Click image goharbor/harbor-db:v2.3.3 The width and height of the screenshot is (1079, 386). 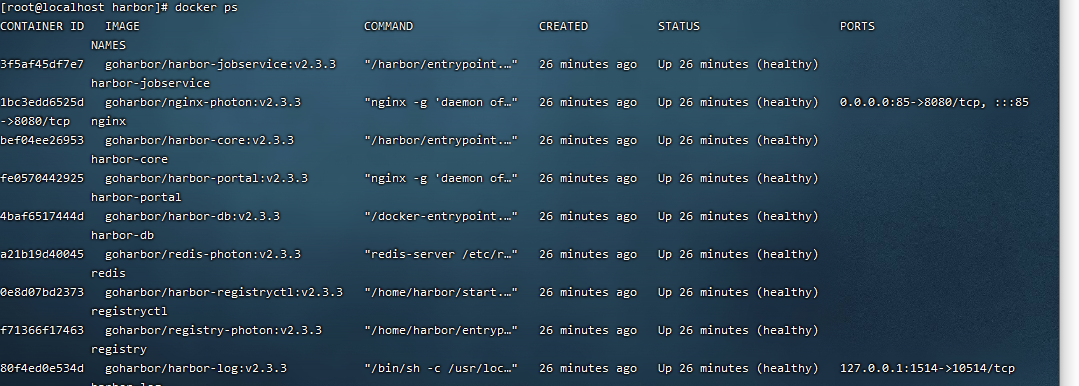click(x=193, y=216)
